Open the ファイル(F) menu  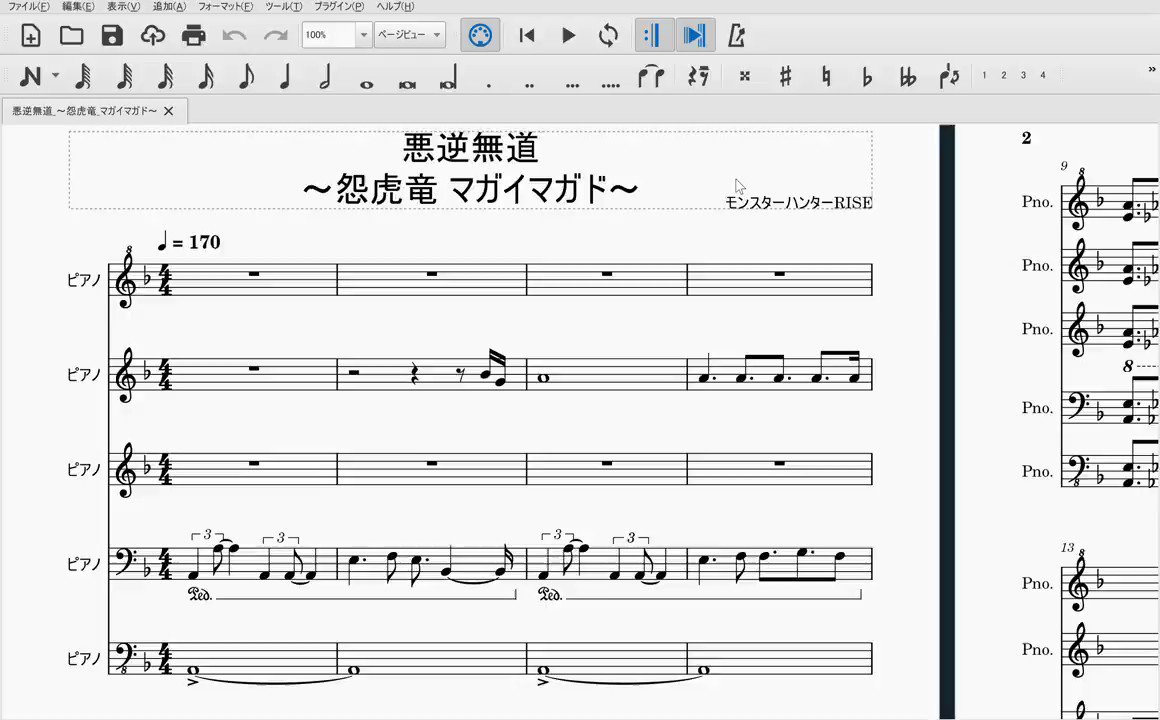coord(28,6)
